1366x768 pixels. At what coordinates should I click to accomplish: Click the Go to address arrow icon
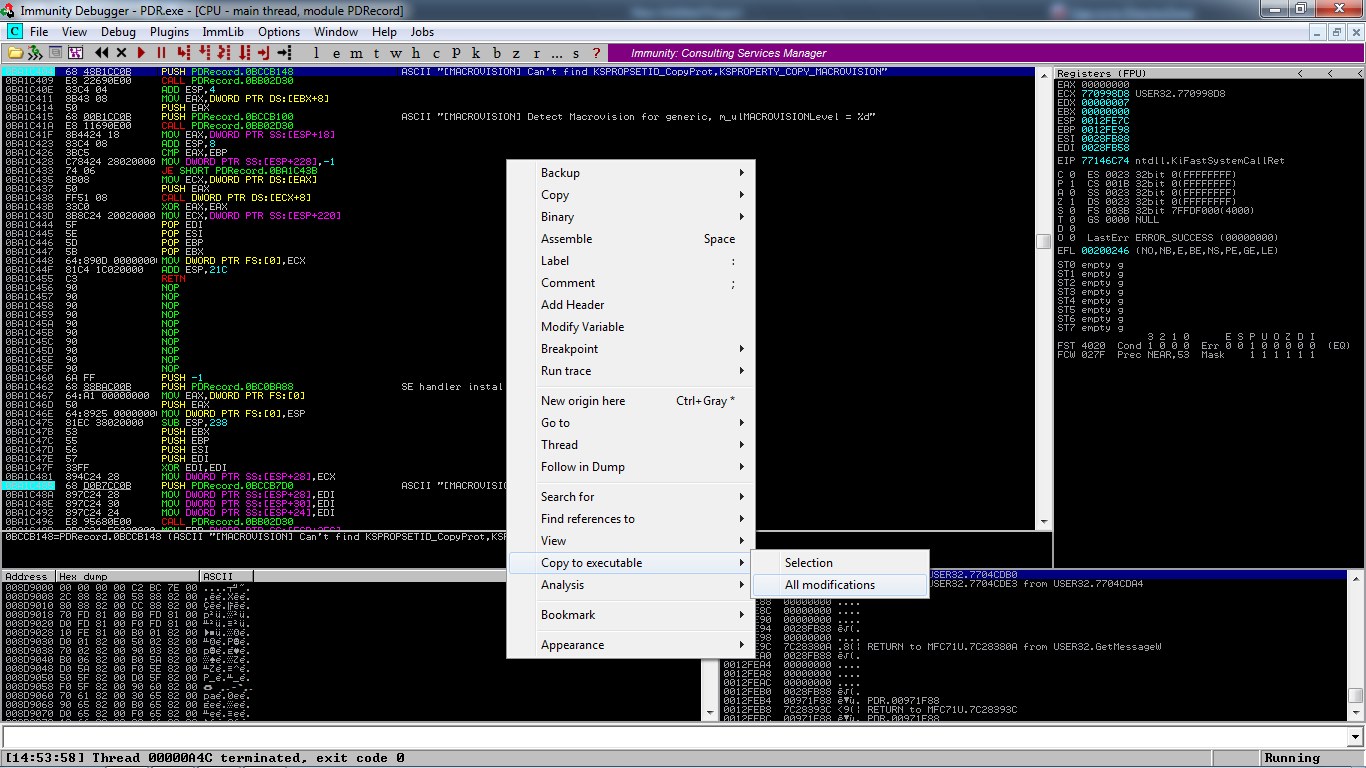(x=285, y=53)
